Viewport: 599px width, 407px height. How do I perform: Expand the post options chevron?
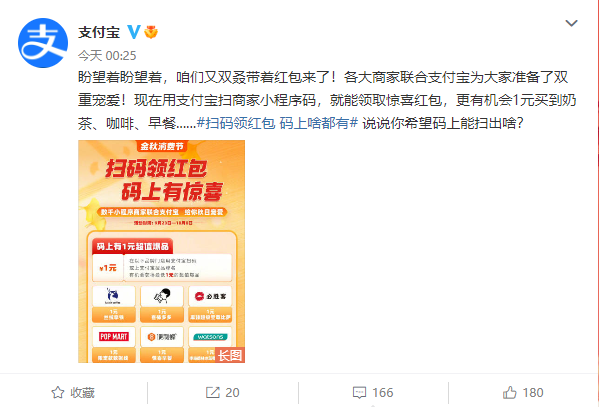click(571, 23)
